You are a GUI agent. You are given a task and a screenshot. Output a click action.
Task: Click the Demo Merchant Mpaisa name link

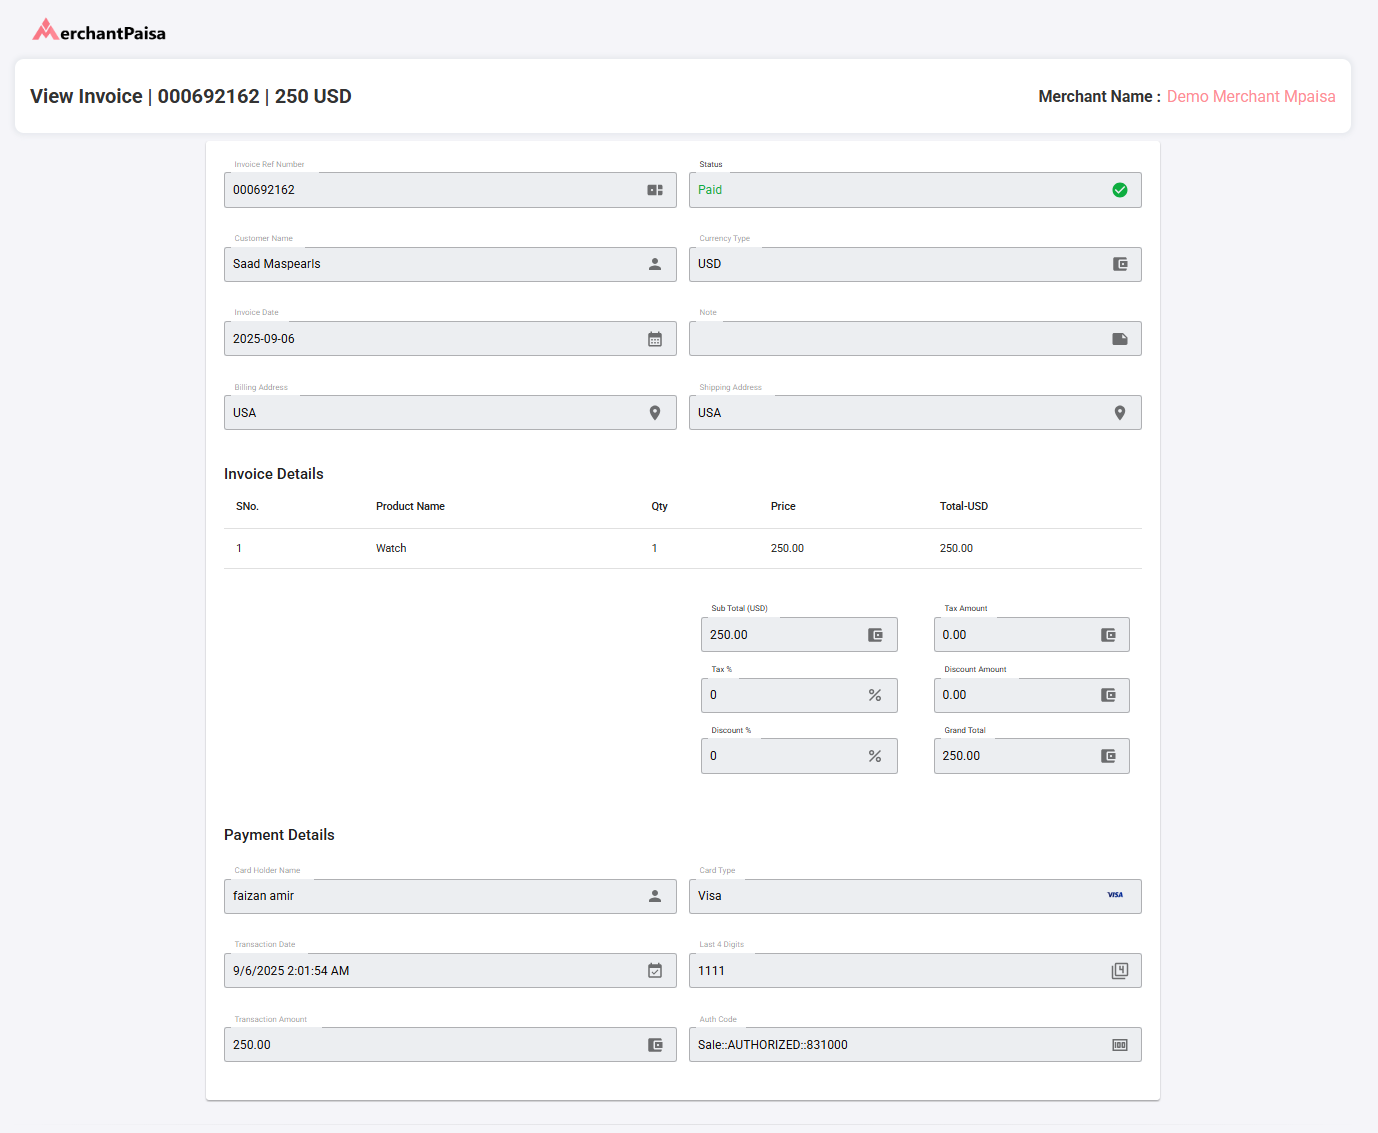1250,96
